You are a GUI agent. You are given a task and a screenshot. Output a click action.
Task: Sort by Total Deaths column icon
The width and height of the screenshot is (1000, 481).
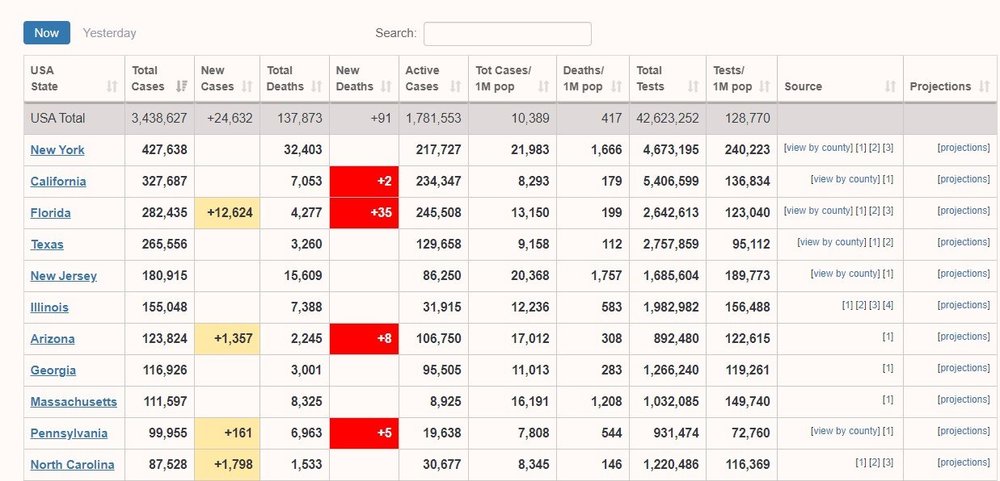point(318,87)
